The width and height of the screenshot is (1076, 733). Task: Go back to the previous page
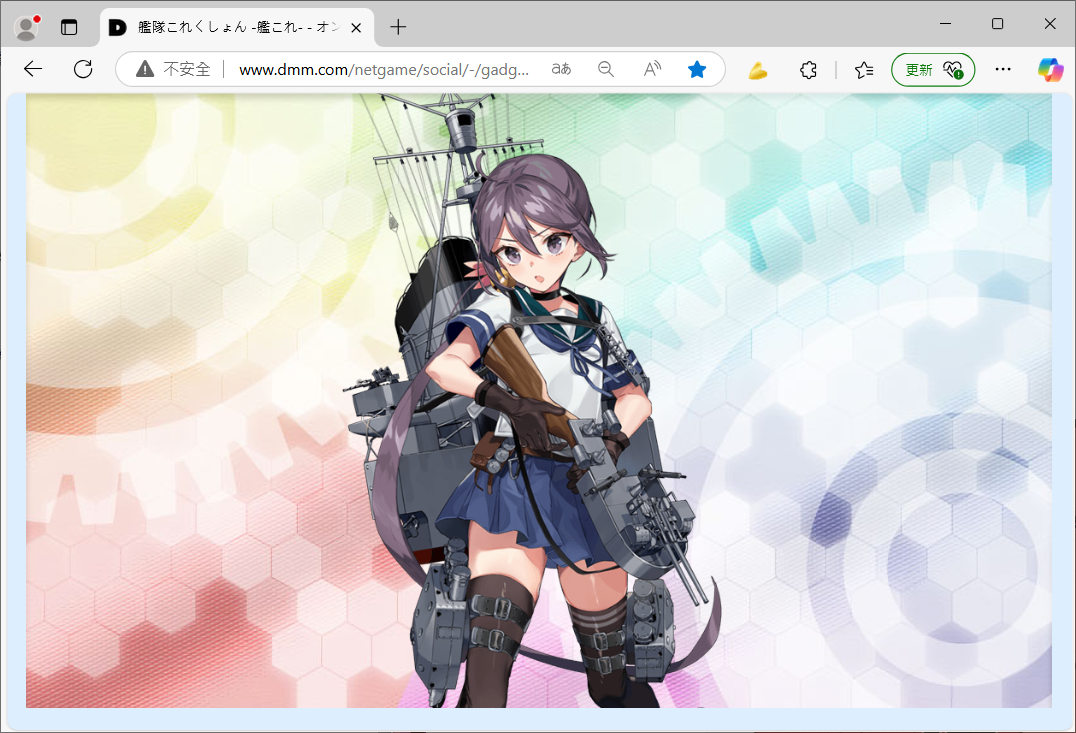33,69
